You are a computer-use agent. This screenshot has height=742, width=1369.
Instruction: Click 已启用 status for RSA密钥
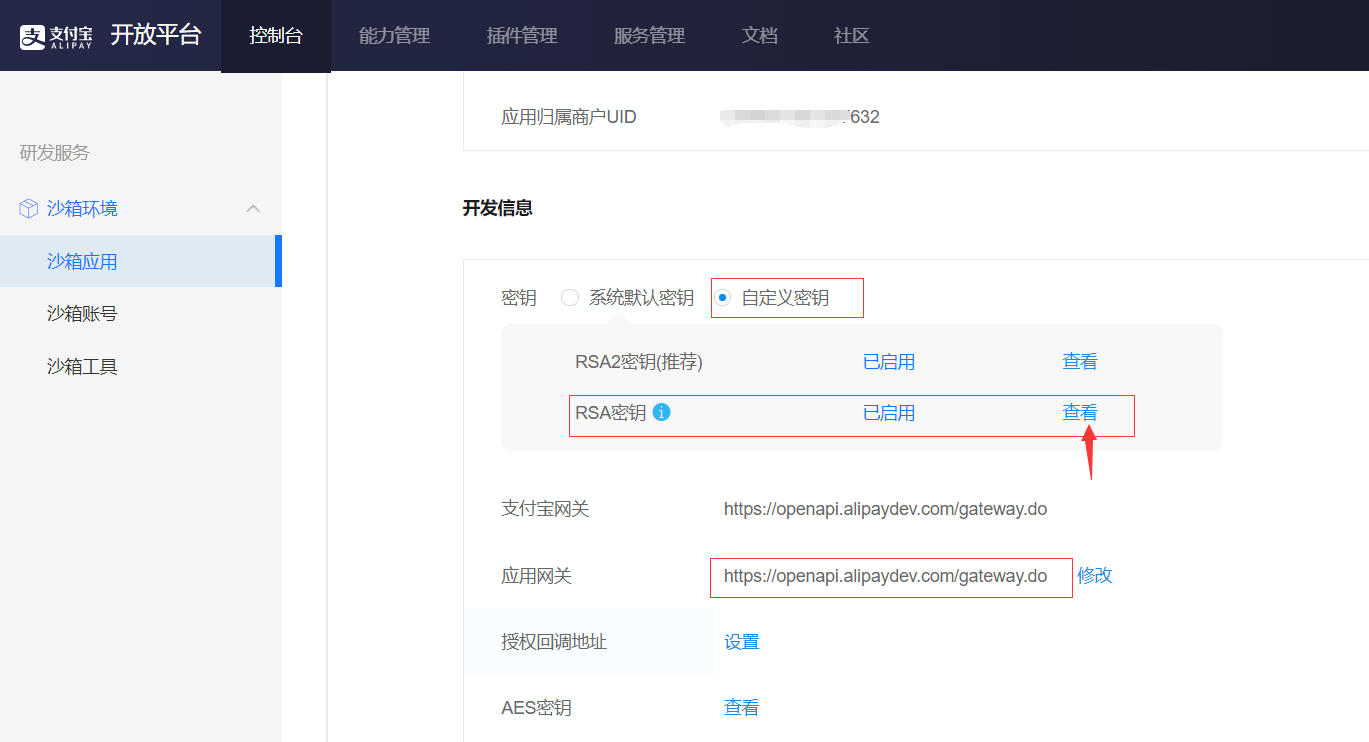(x=889, y=412)
